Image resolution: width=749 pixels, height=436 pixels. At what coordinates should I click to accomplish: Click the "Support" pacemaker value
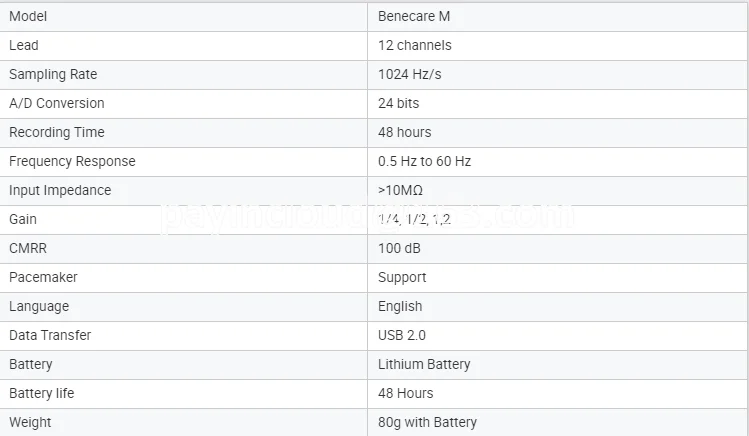click(402, 277)
